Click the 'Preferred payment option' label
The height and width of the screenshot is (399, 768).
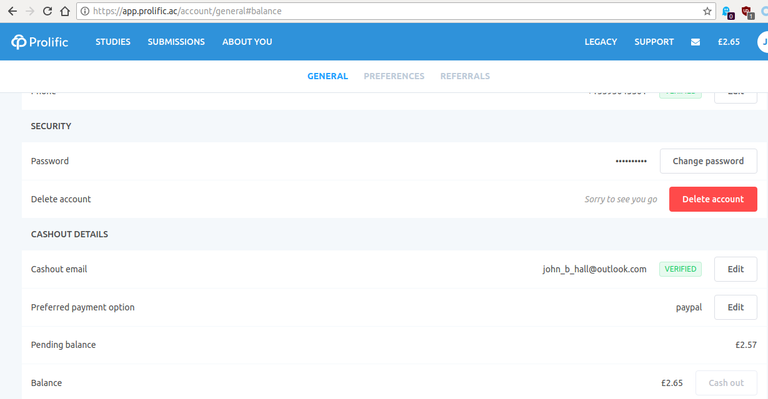83,307
